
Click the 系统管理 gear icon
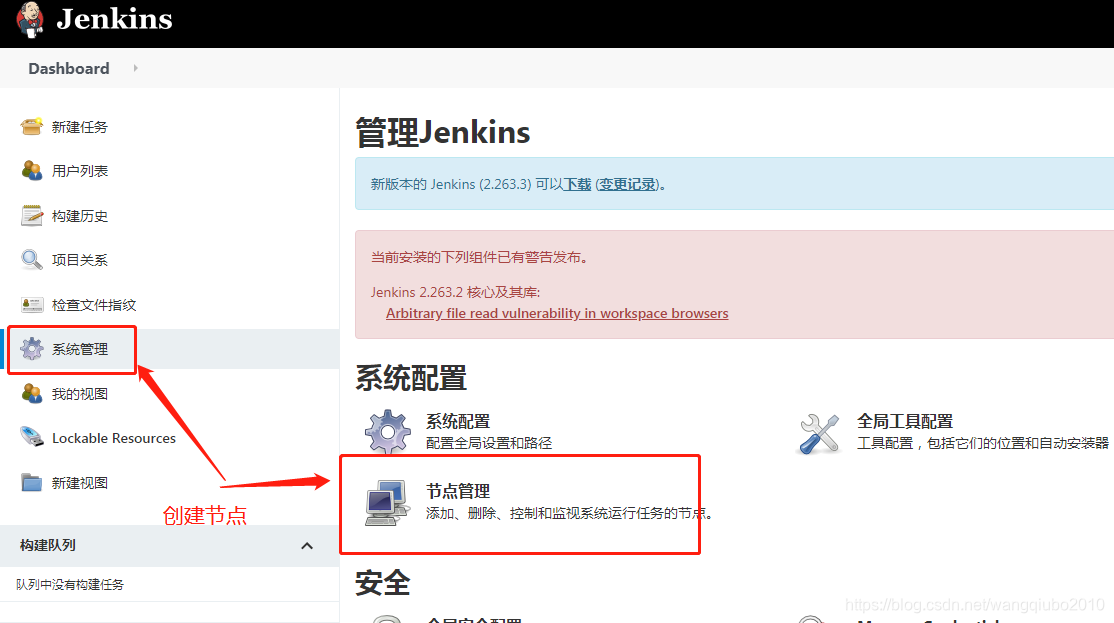click(31, 349)
